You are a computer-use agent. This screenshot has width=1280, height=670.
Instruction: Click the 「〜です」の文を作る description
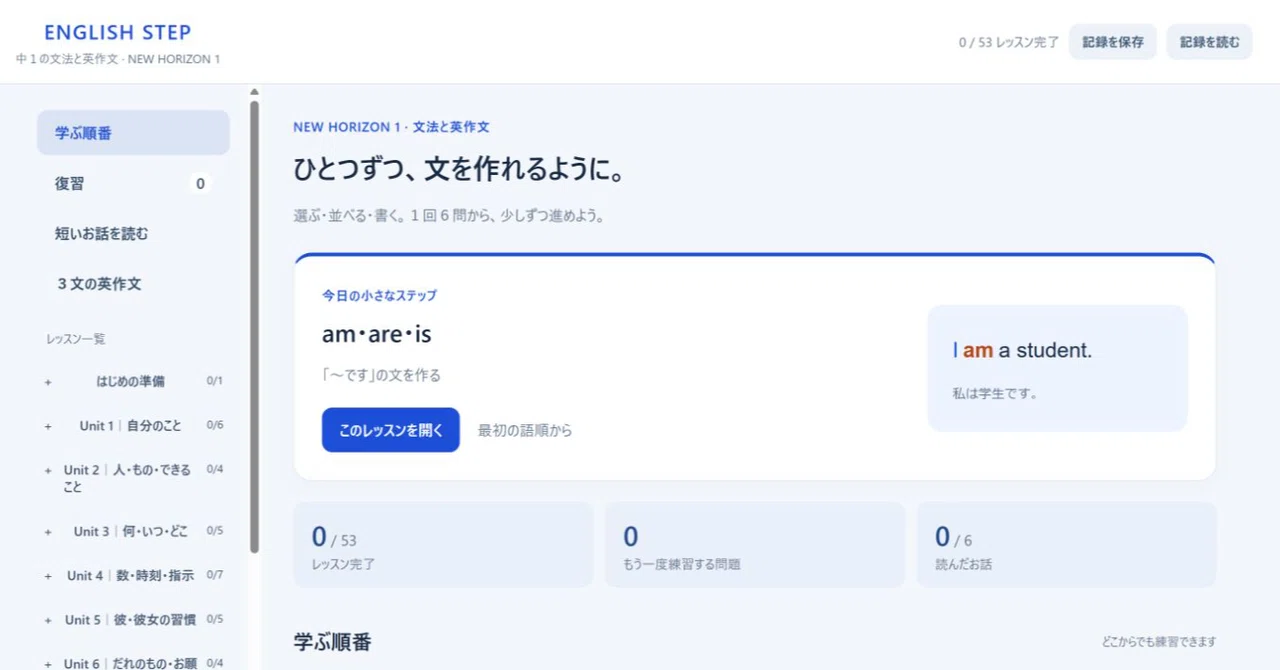point(381,376)
